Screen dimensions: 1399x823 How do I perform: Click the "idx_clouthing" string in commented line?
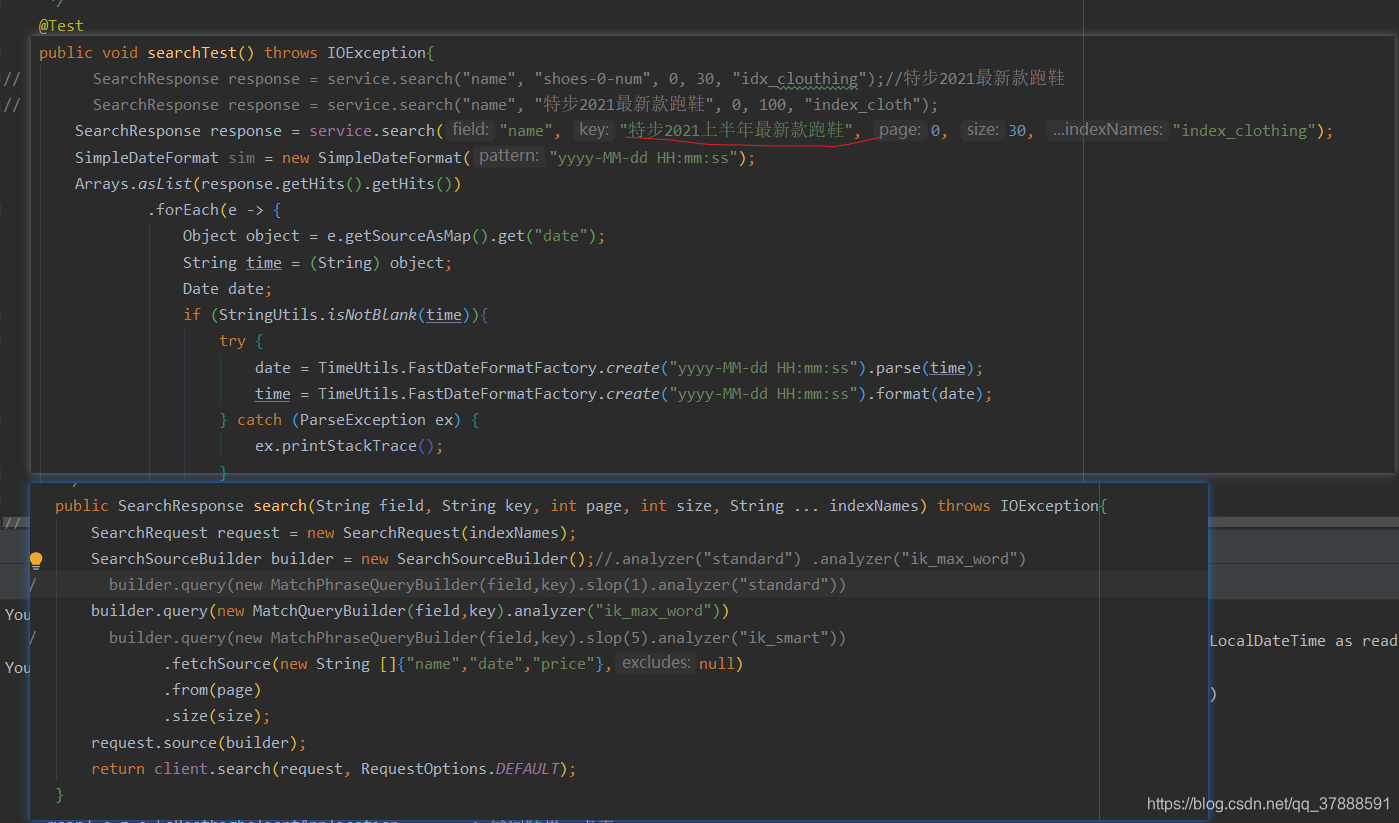[795, 79]
